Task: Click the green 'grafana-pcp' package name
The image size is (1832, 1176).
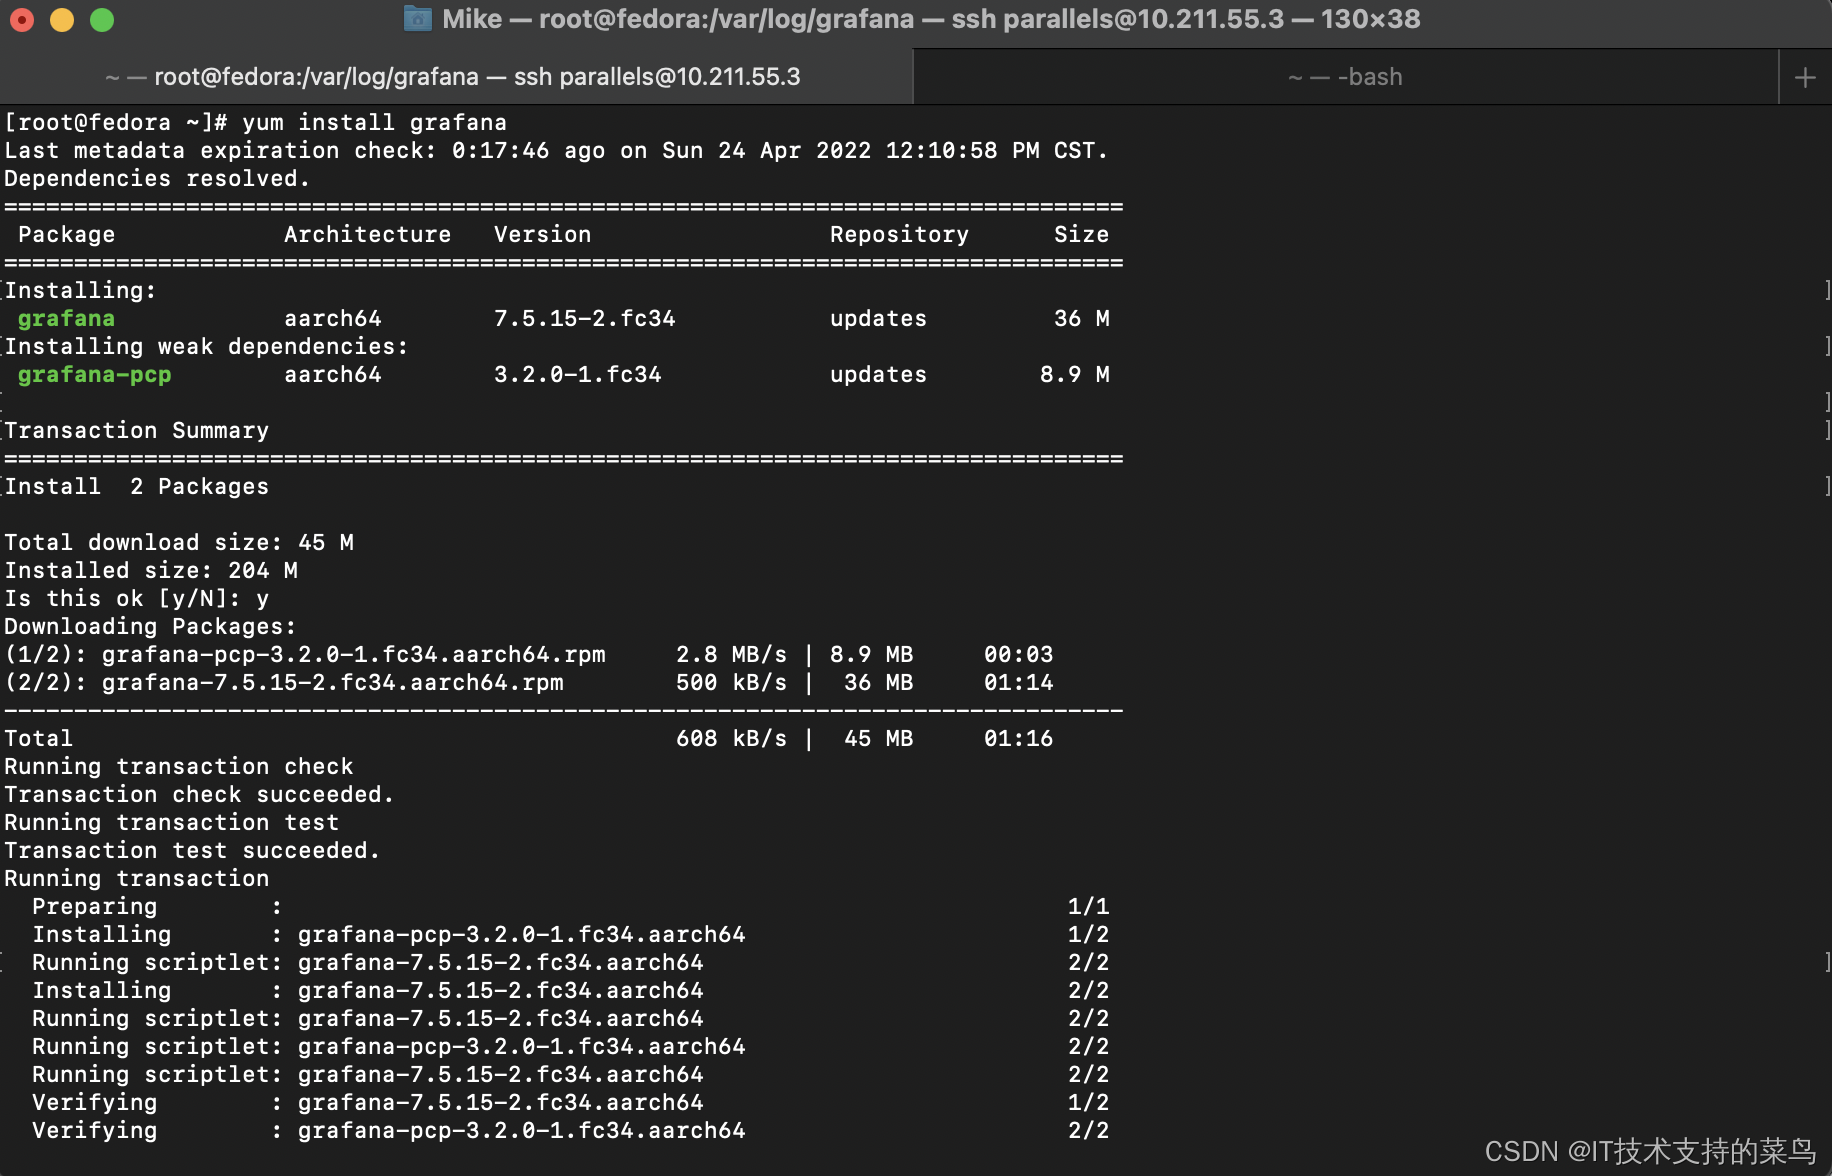Action: [x=94, y=374]
